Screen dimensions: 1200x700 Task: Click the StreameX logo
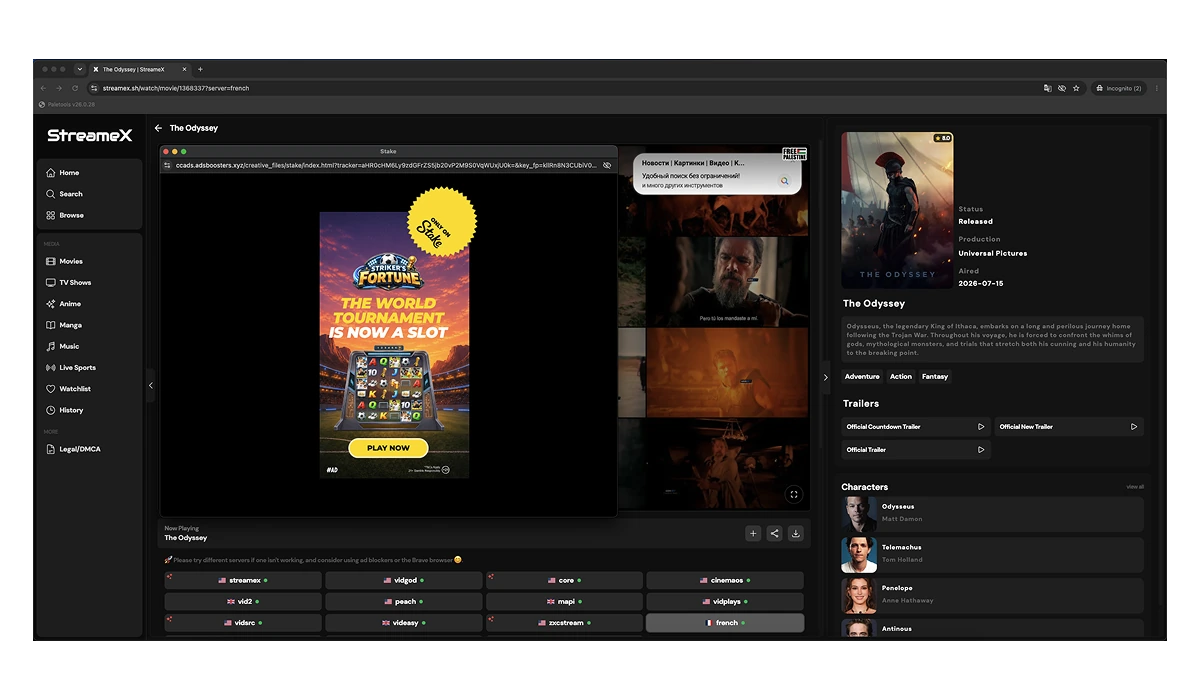pos(90,136)
